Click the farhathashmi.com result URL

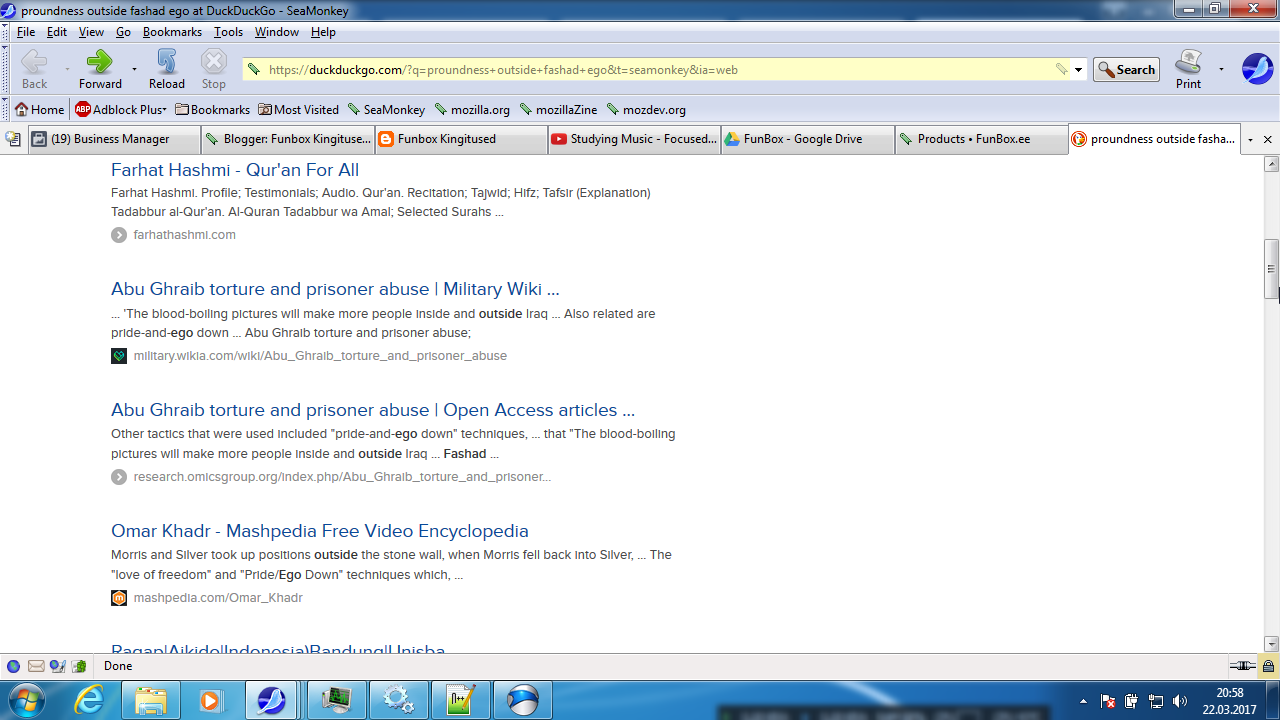[x=185, y=235]
